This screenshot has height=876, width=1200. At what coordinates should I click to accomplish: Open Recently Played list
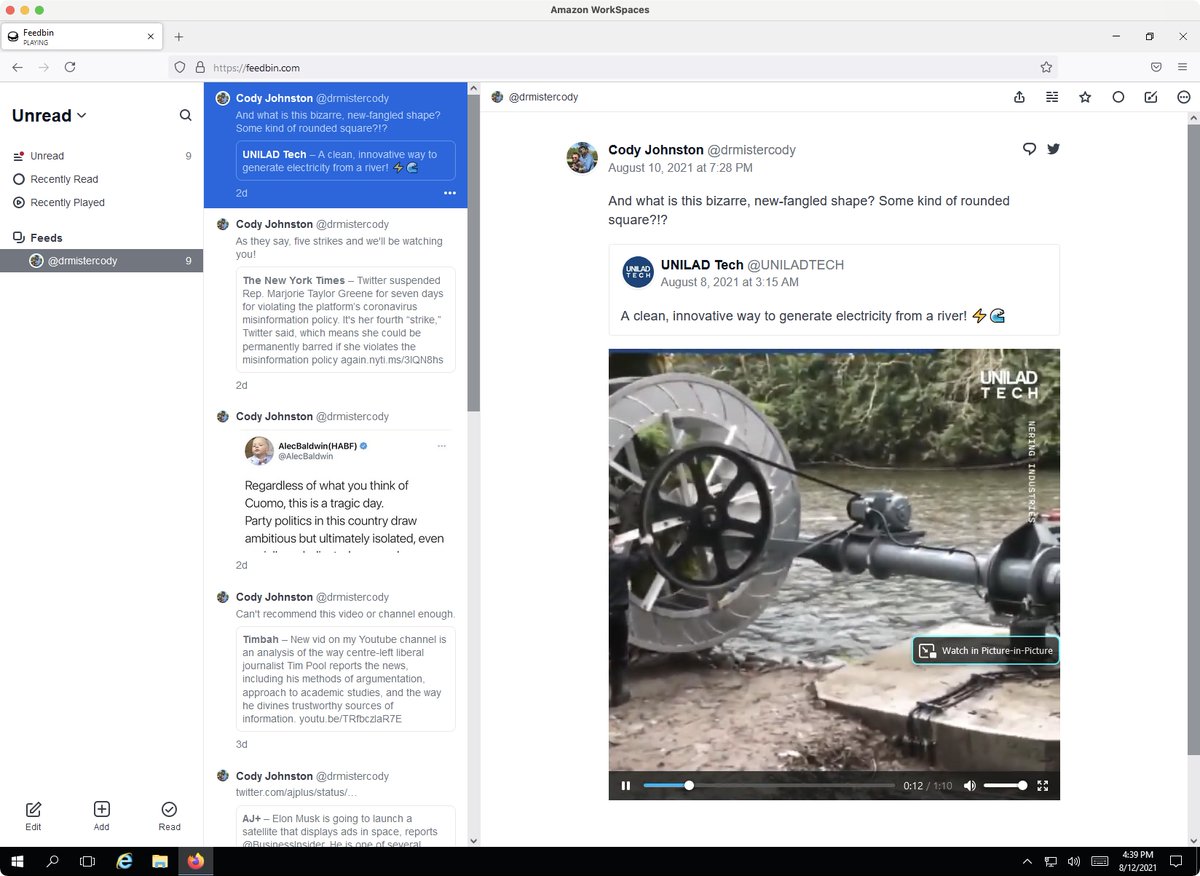pos(101,202)
